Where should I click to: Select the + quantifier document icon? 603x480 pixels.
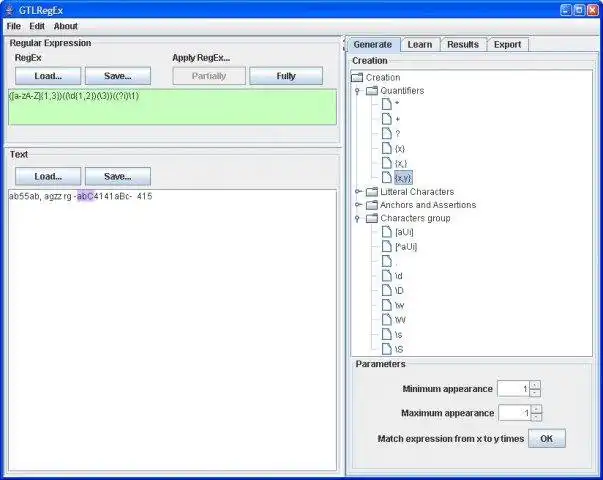pyautogui.click(x=386, y=119)
